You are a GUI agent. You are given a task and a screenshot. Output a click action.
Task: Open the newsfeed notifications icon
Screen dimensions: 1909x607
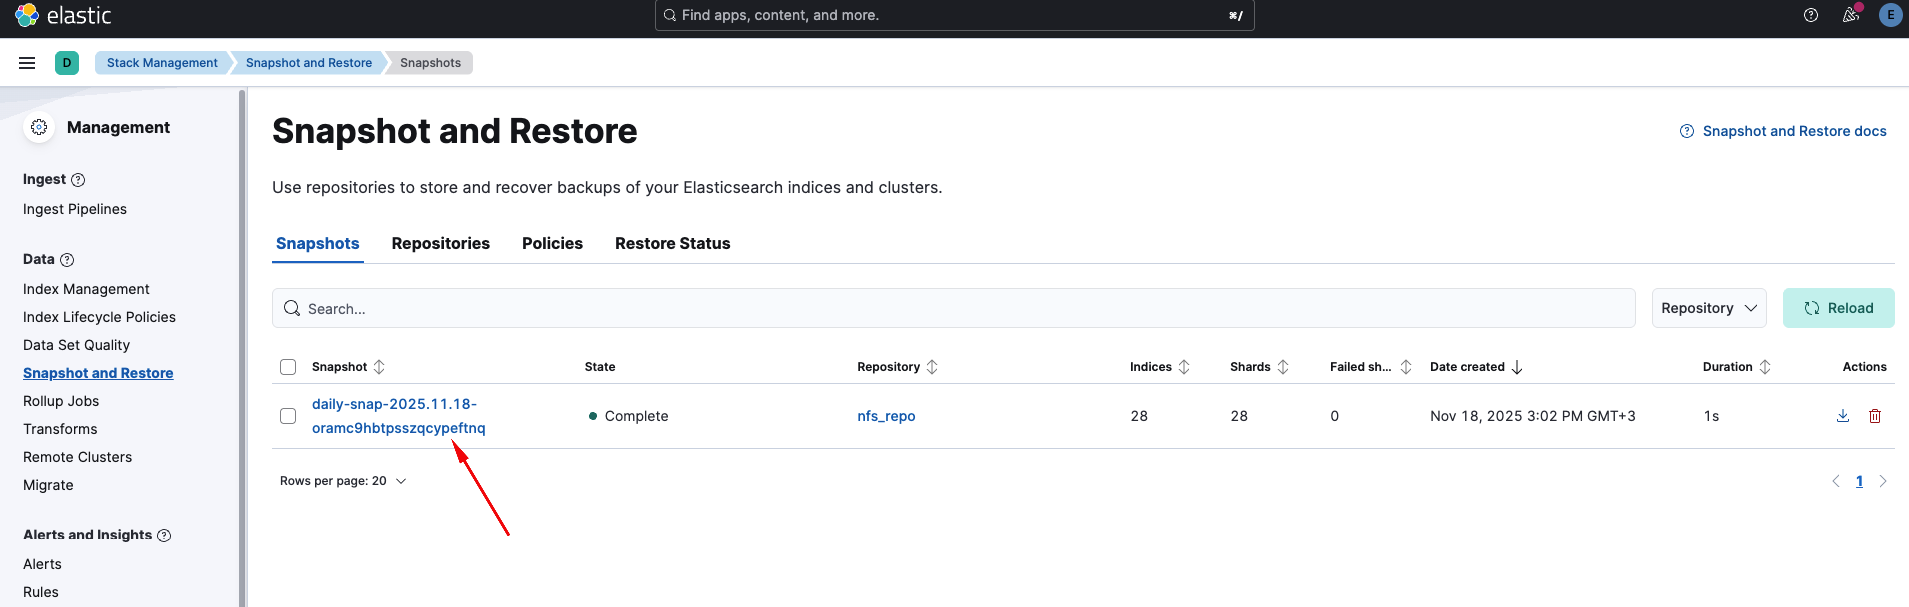(1850, 15)
